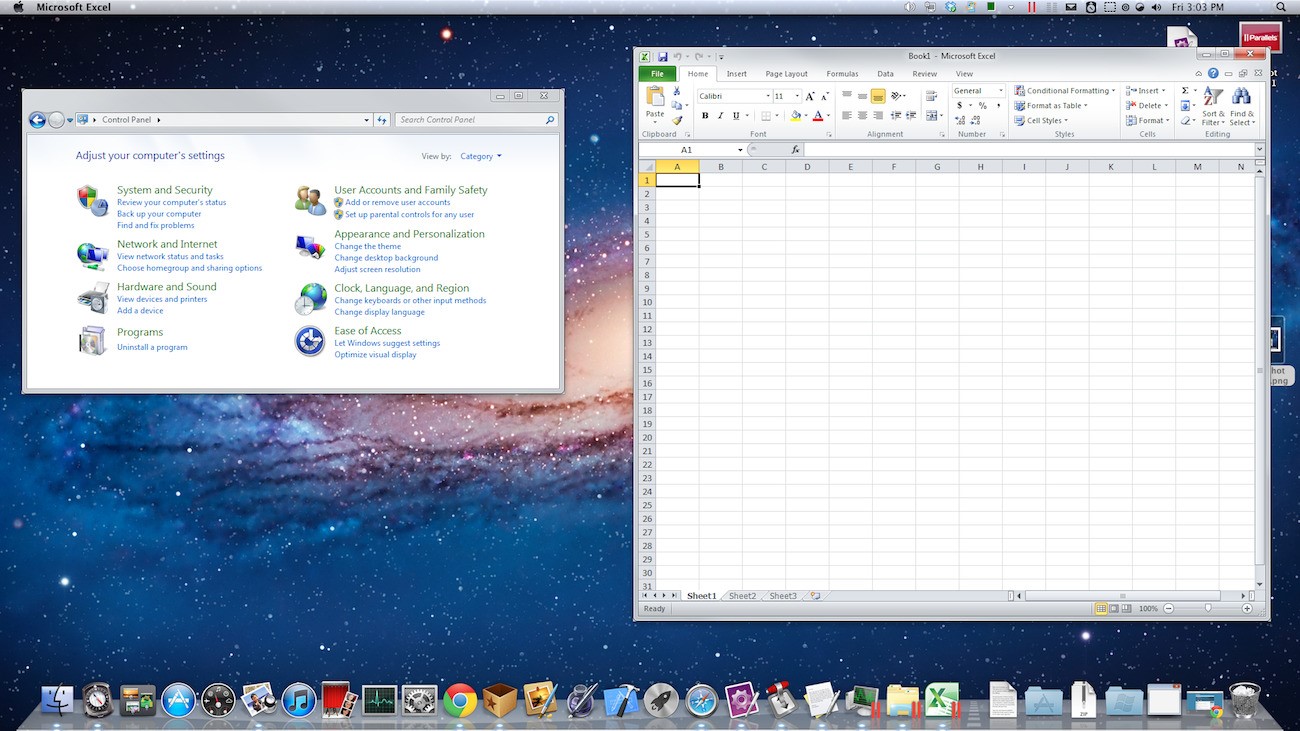Switch to Page Layout view icon
This screenshot has height=731, width=1300.
tap(1114, 608)
